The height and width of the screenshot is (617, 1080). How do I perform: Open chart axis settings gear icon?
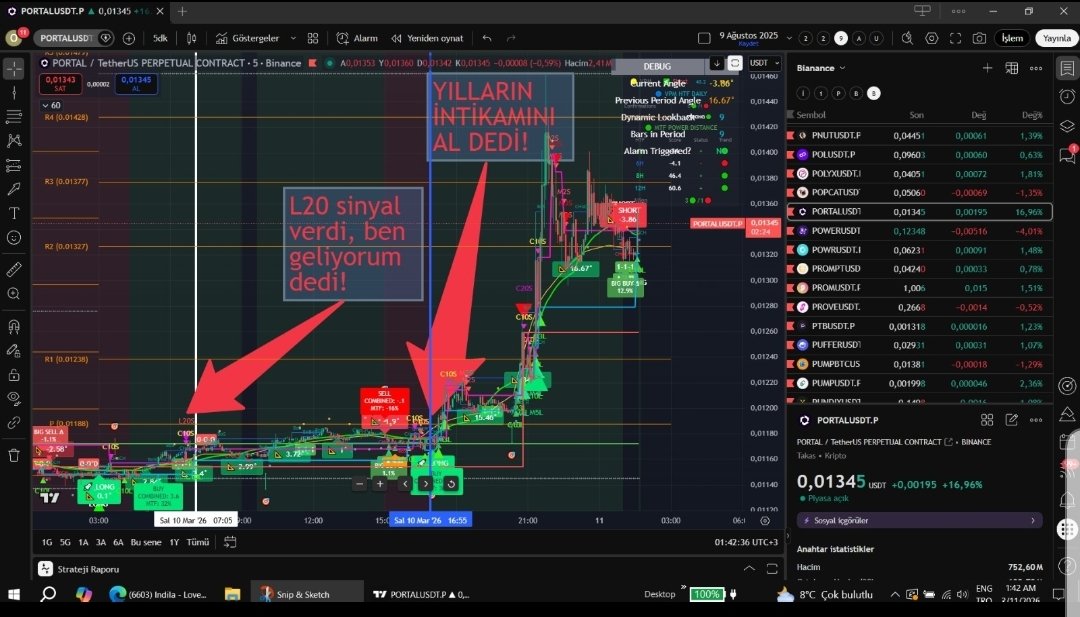tap(765, 521)
